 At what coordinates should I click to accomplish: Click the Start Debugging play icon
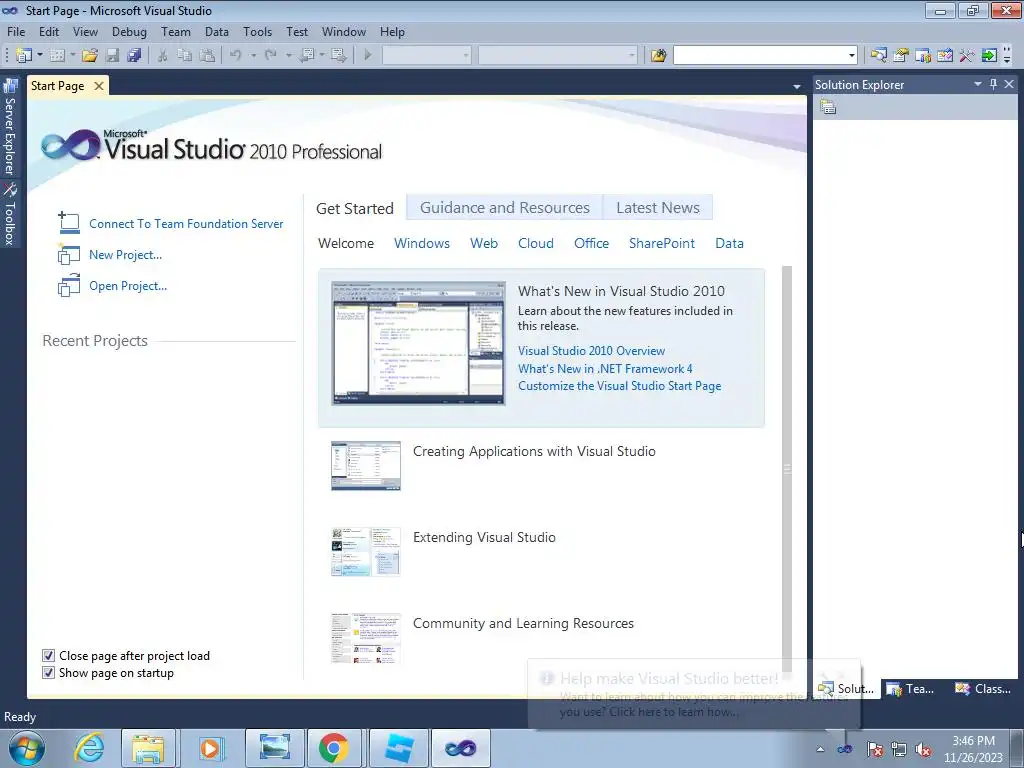coord(368,56)
